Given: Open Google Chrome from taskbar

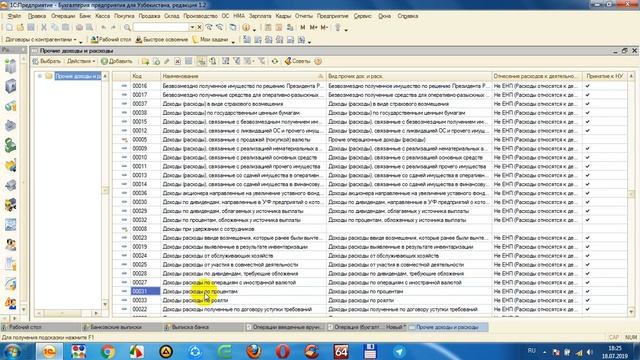Looking at the screenshot, I should [x=107, y=351].
